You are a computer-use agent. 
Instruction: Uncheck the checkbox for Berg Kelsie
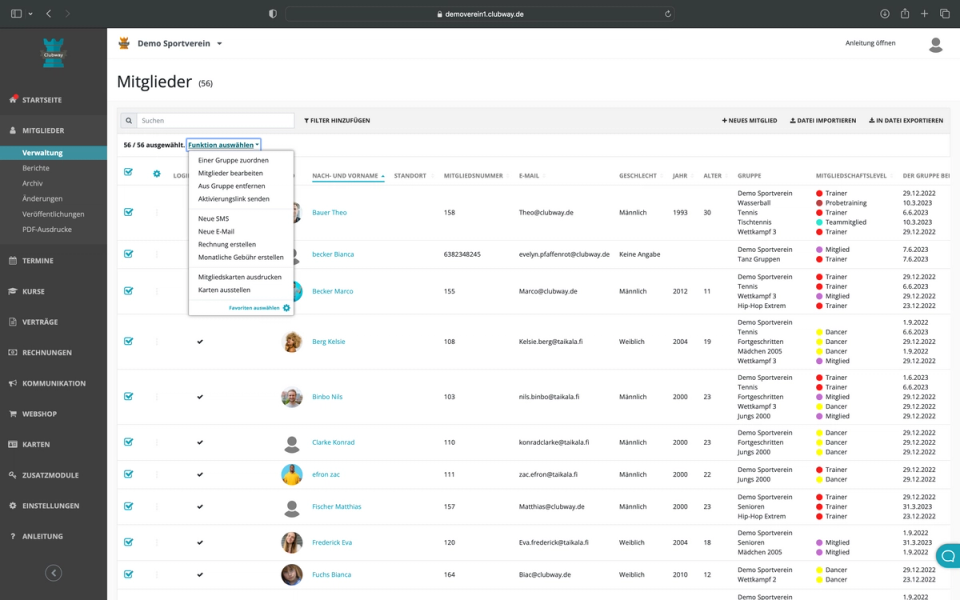[x=128, y=341]
